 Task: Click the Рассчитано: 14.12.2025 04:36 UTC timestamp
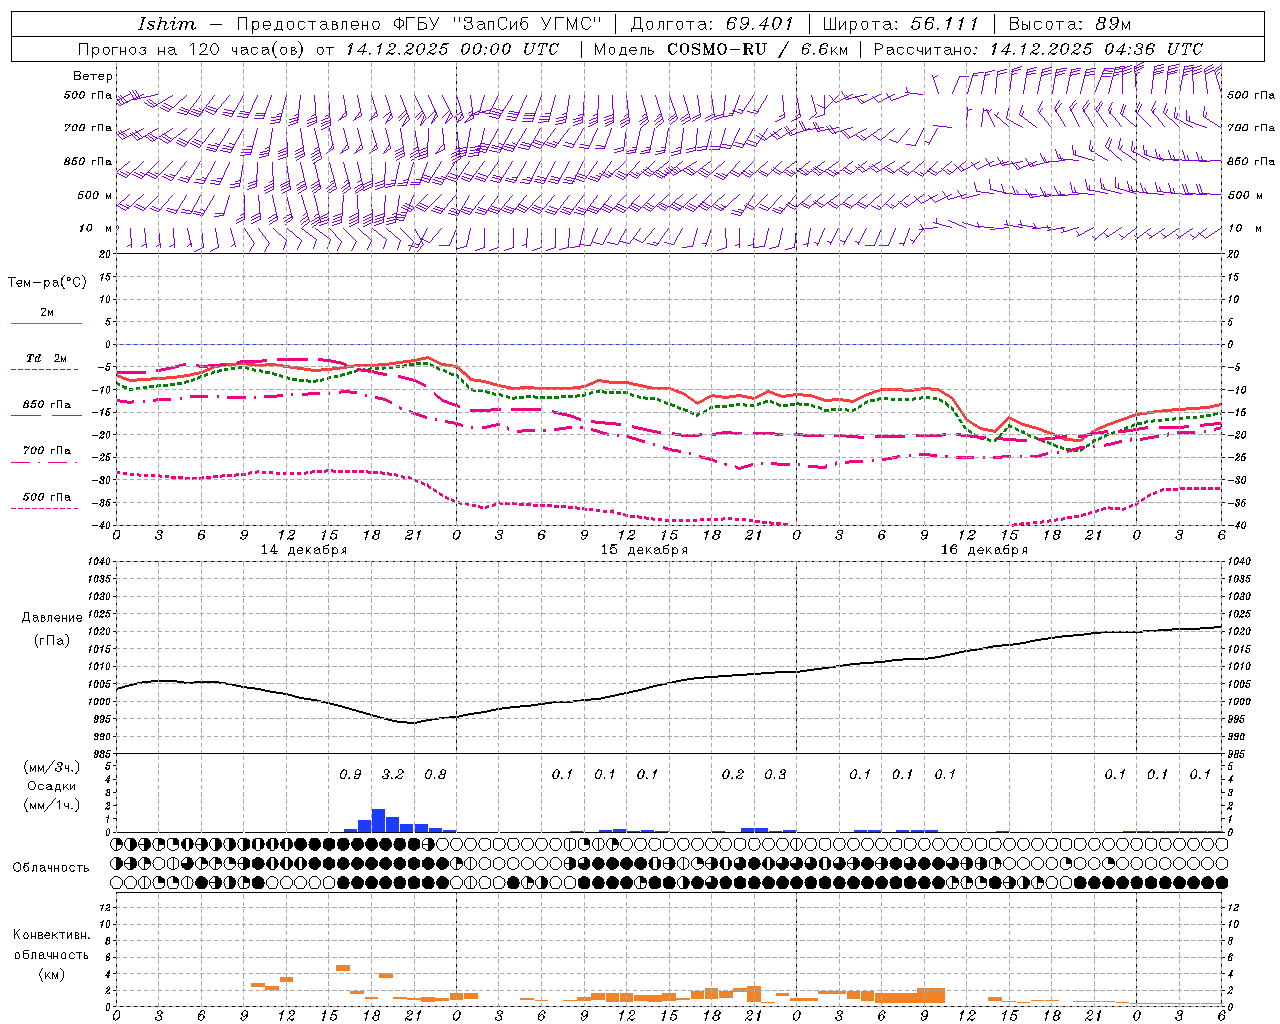click(1039, 49)
